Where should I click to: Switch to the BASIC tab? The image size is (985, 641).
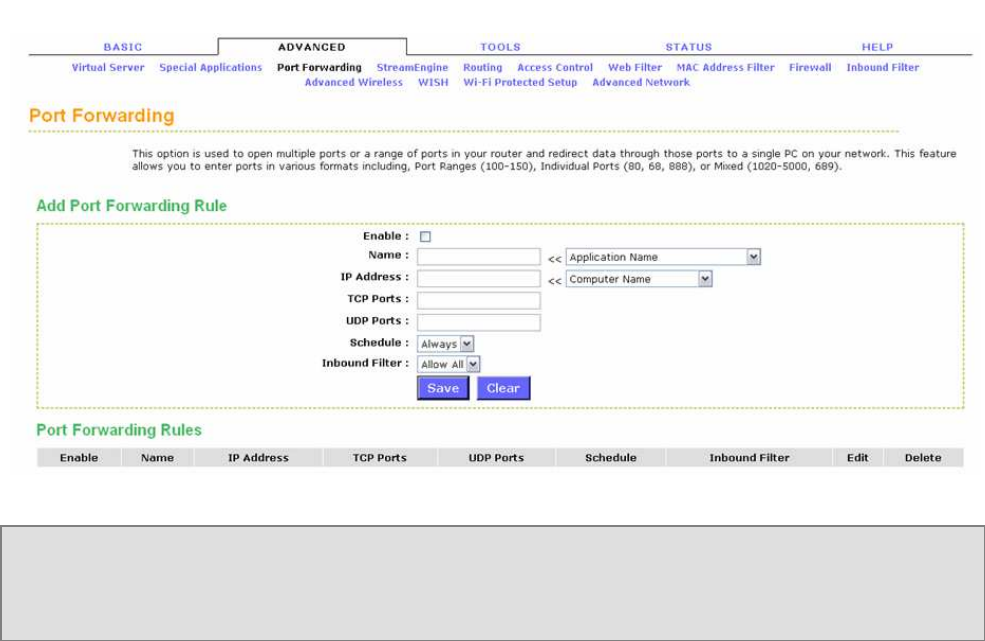[122, 47]
